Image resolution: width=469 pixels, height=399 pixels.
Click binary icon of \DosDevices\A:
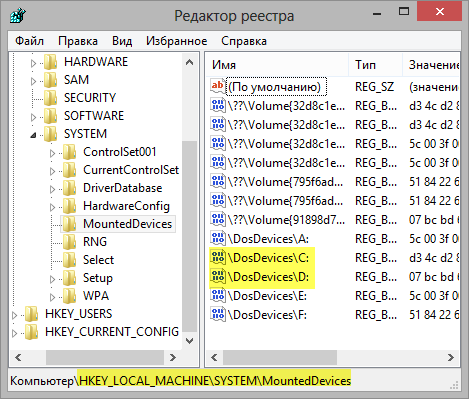point(218,239)
